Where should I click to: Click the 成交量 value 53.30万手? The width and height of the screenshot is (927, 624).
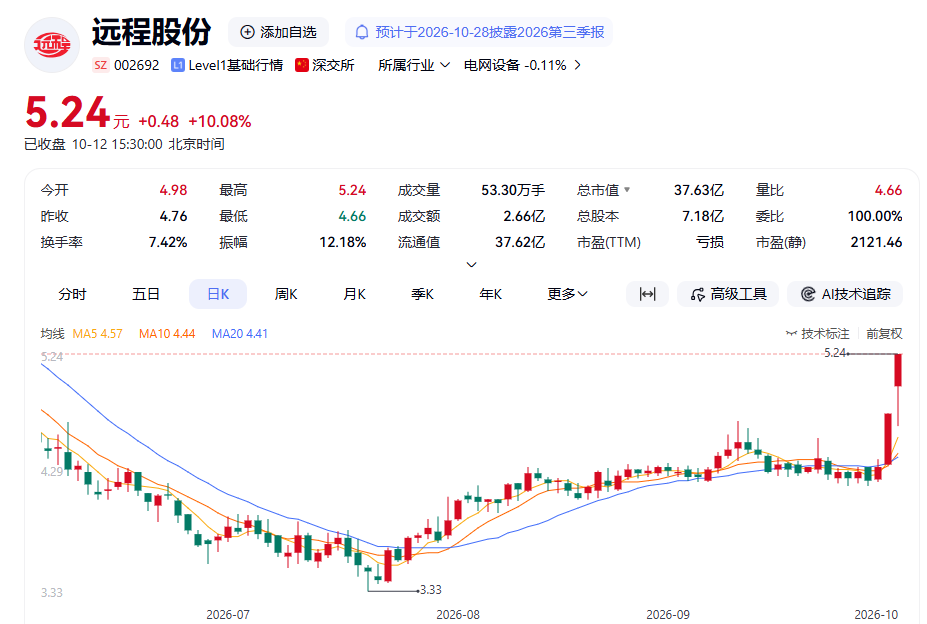click(x=513, y=190)
